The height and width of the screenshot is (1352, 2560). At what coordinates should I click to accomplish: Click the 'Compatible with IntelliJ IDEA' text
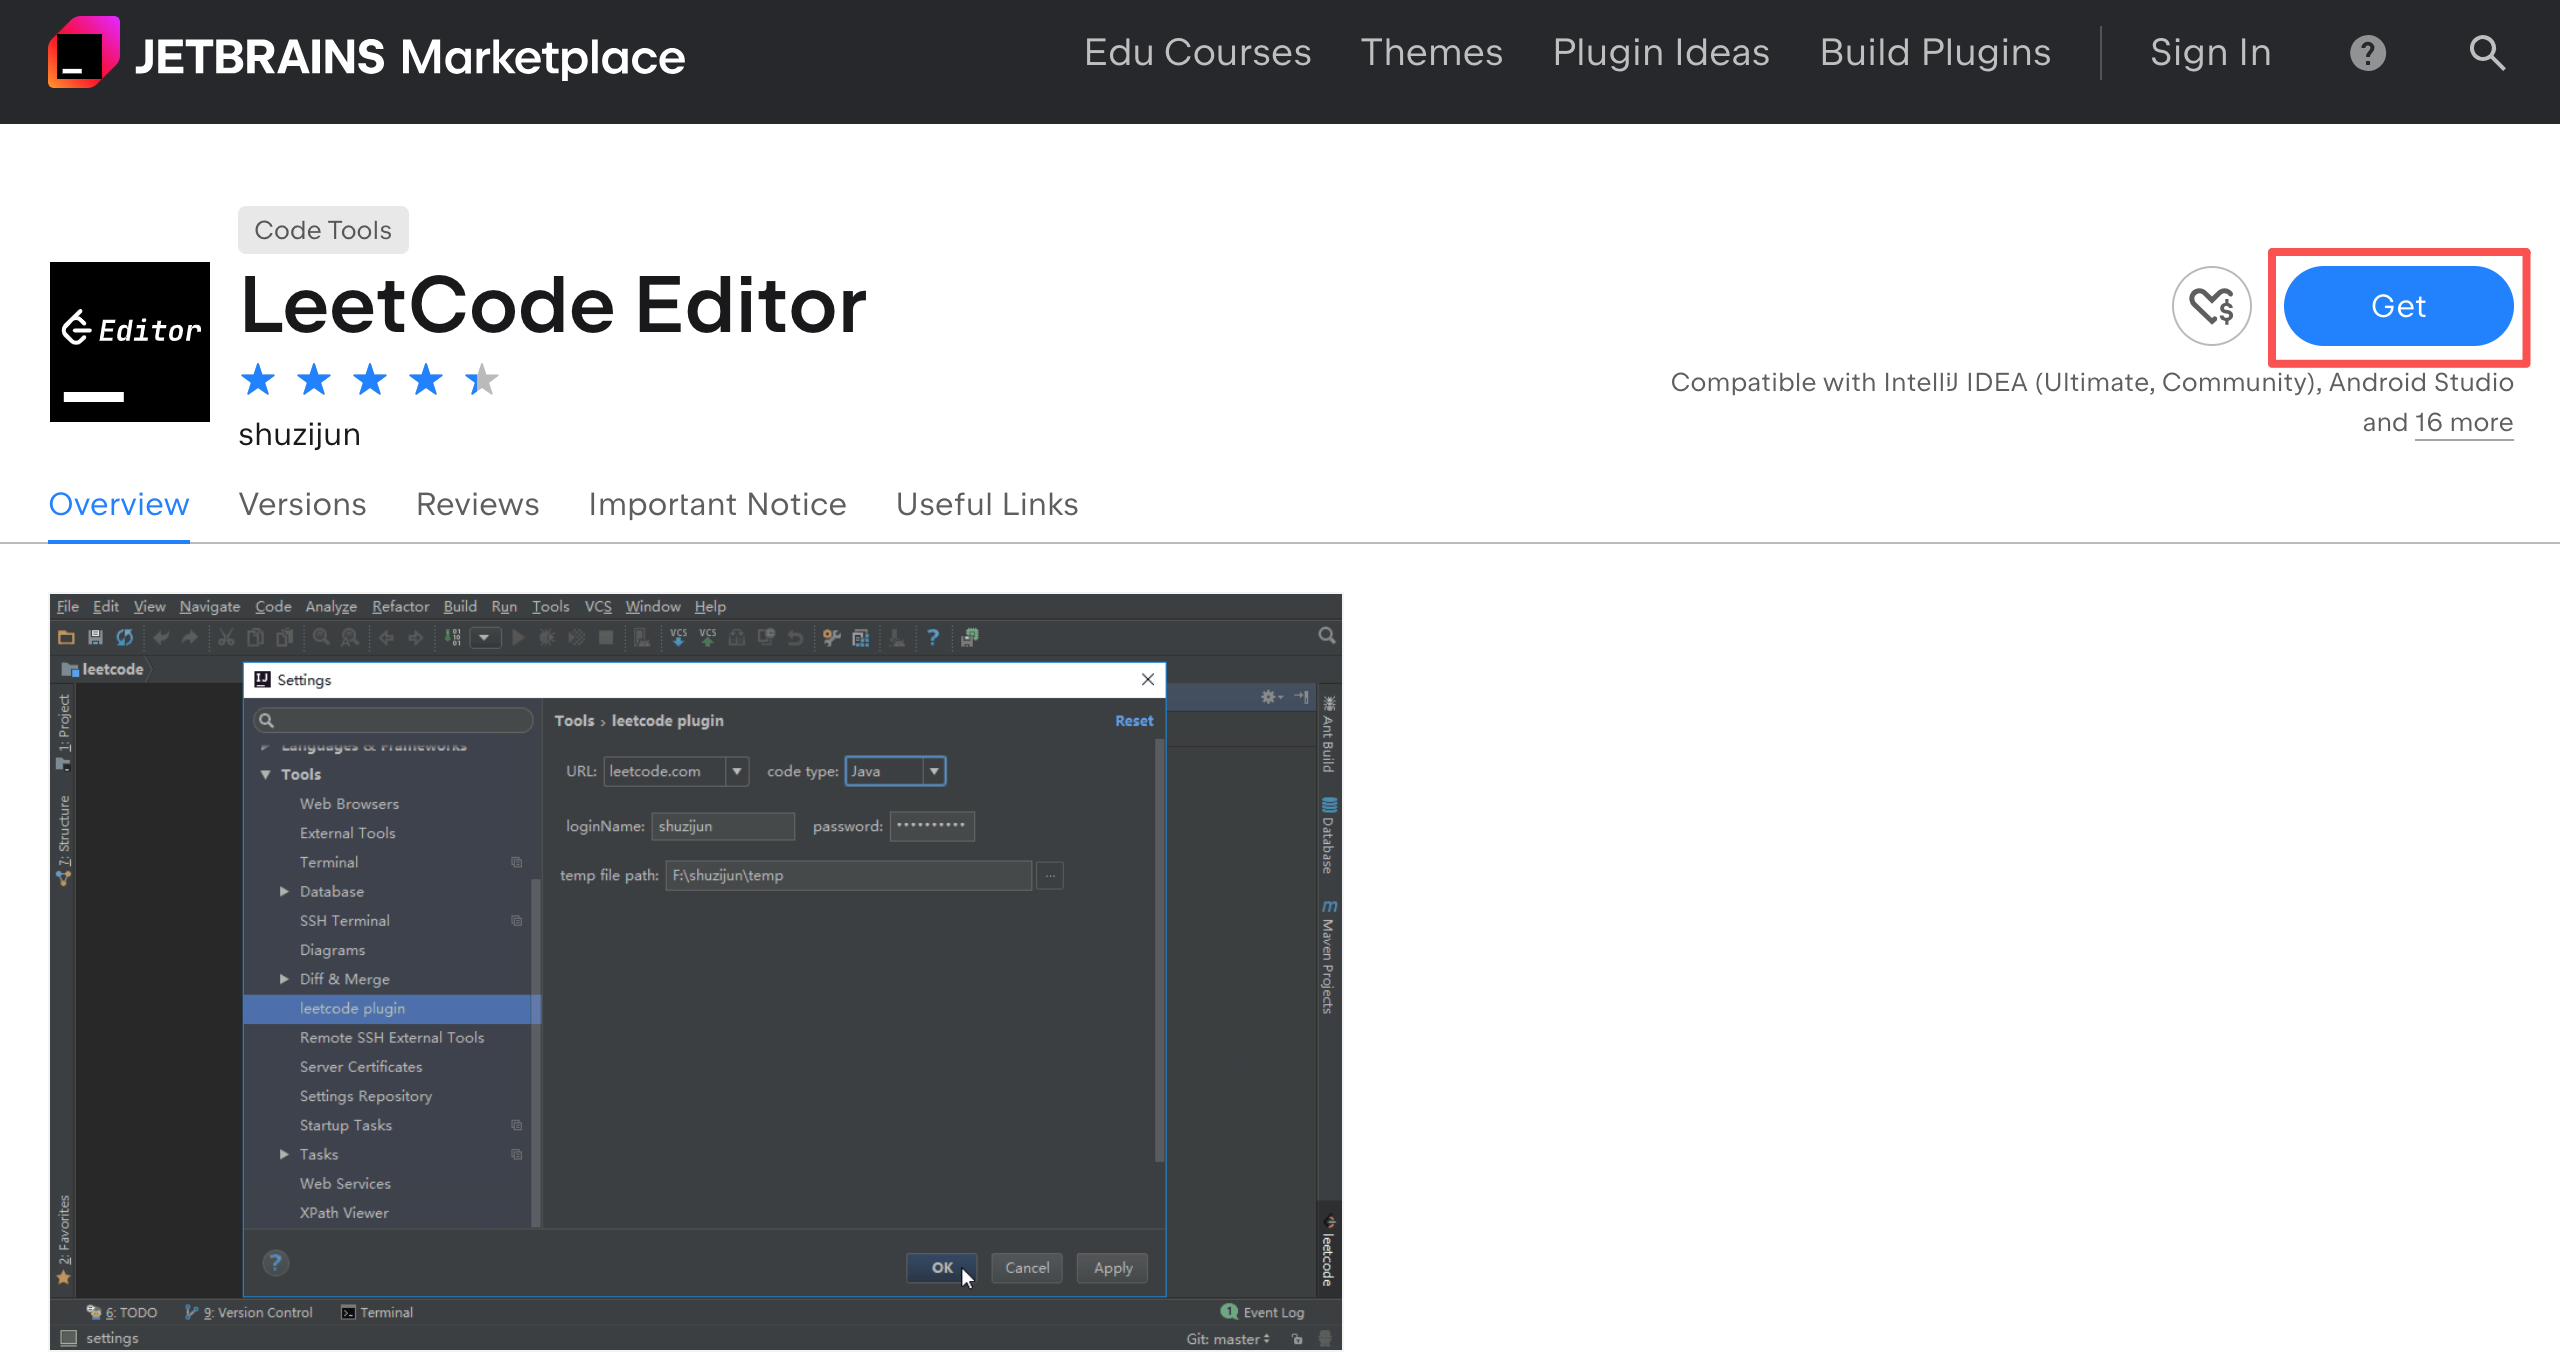coord(2092,382)
